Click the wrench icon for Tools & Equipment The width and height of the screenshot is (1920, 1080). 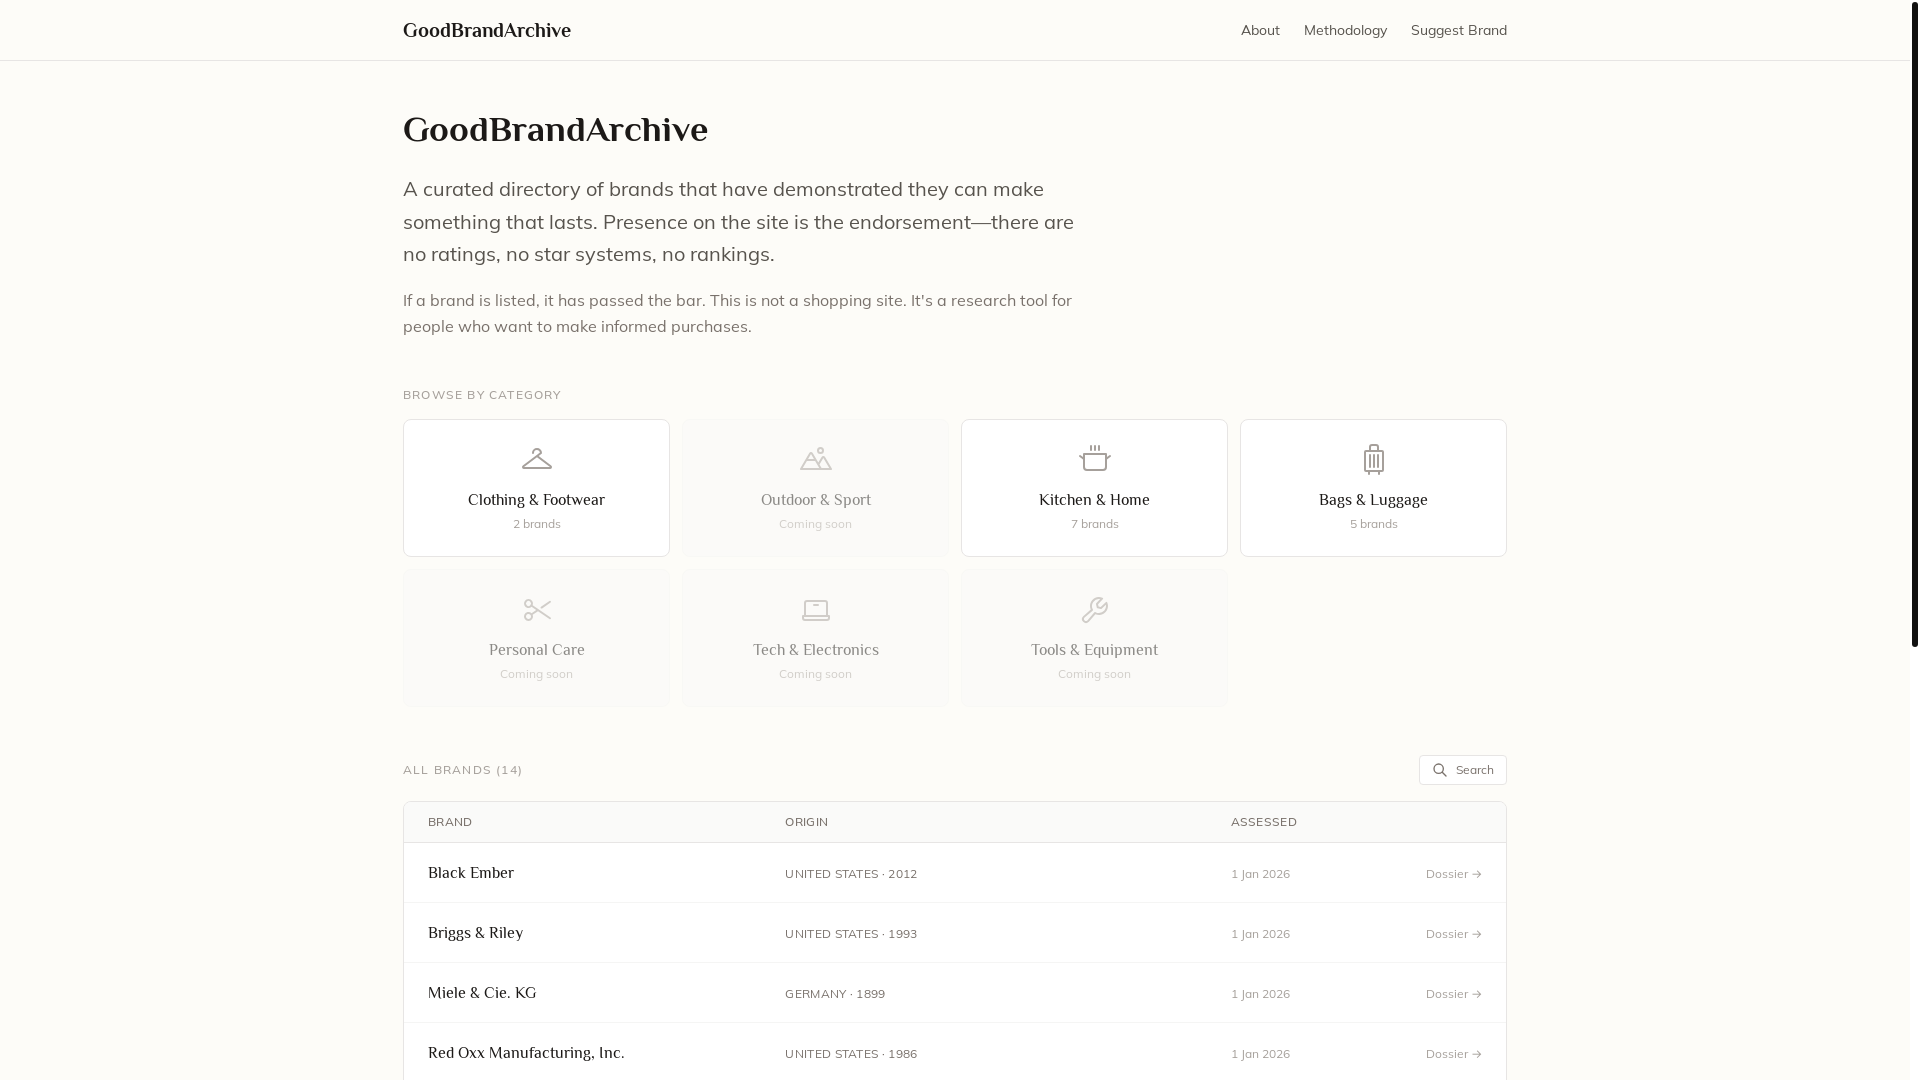pos(1094,610)
